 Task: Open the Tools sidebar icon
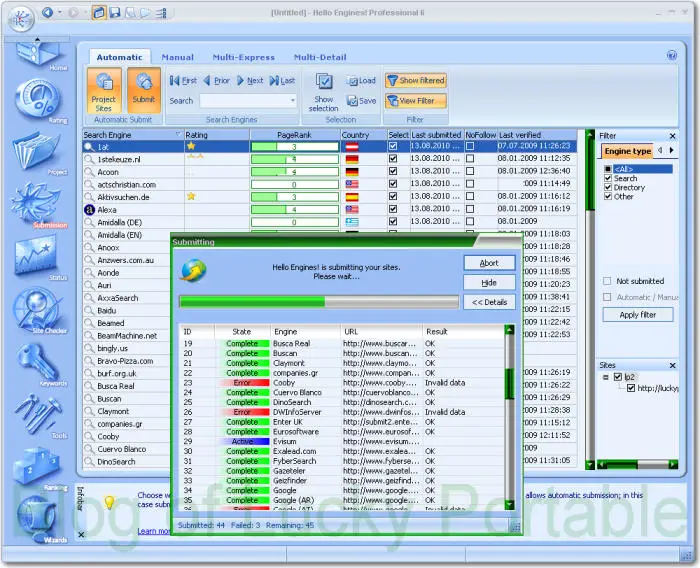(x=38, y=415)
